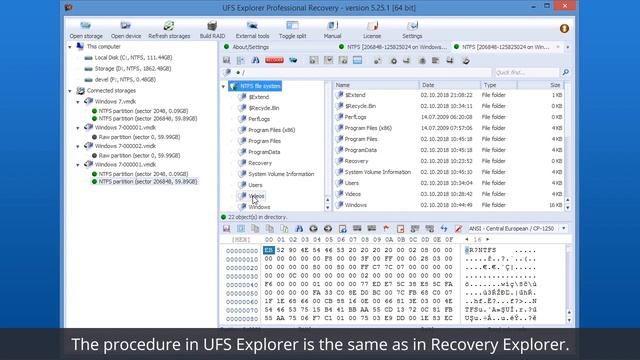This screenshot has height=360, width=640.
Task: Click the Toggle split icon
Action: 292,26
